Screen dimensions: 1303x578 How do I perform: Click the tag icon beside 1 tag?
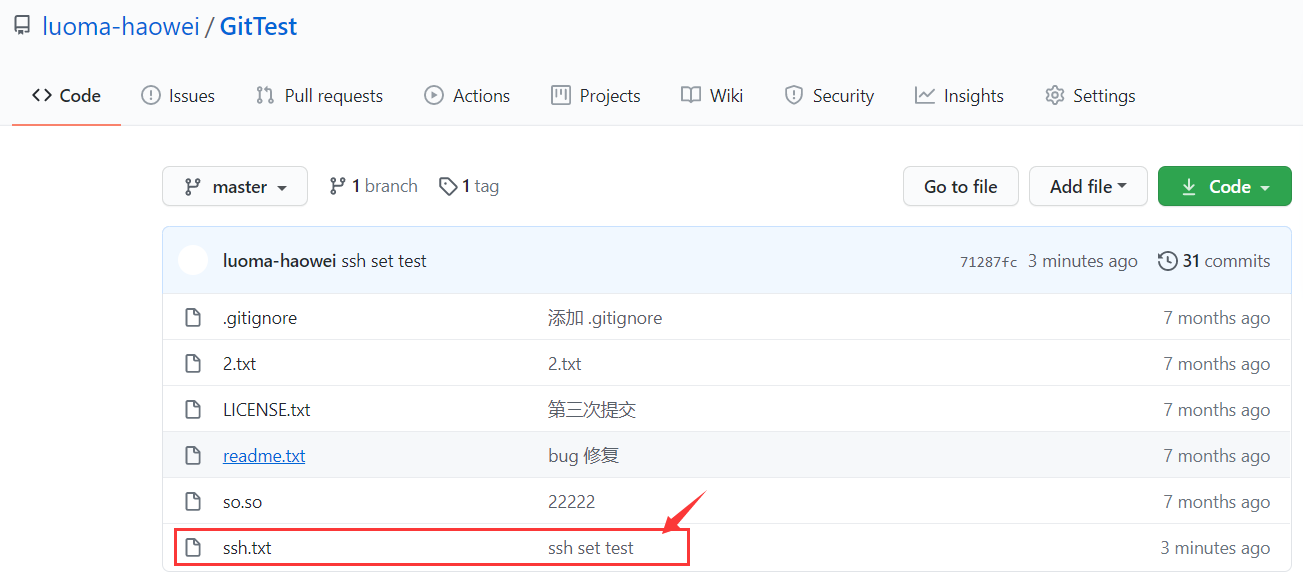[x=449, y=186]
